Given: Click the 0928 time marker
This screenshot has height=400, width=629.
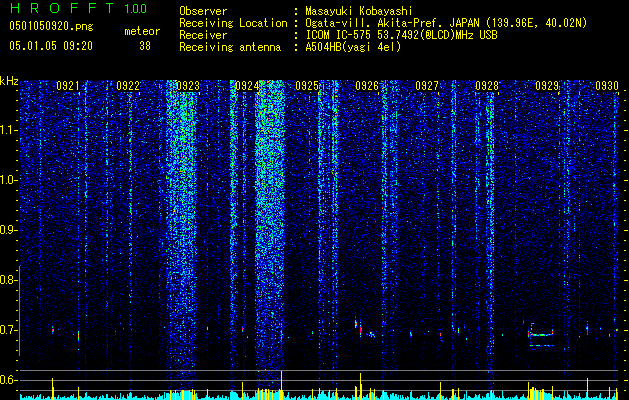Looking at the screenshot, I should (x=487, y=86).
